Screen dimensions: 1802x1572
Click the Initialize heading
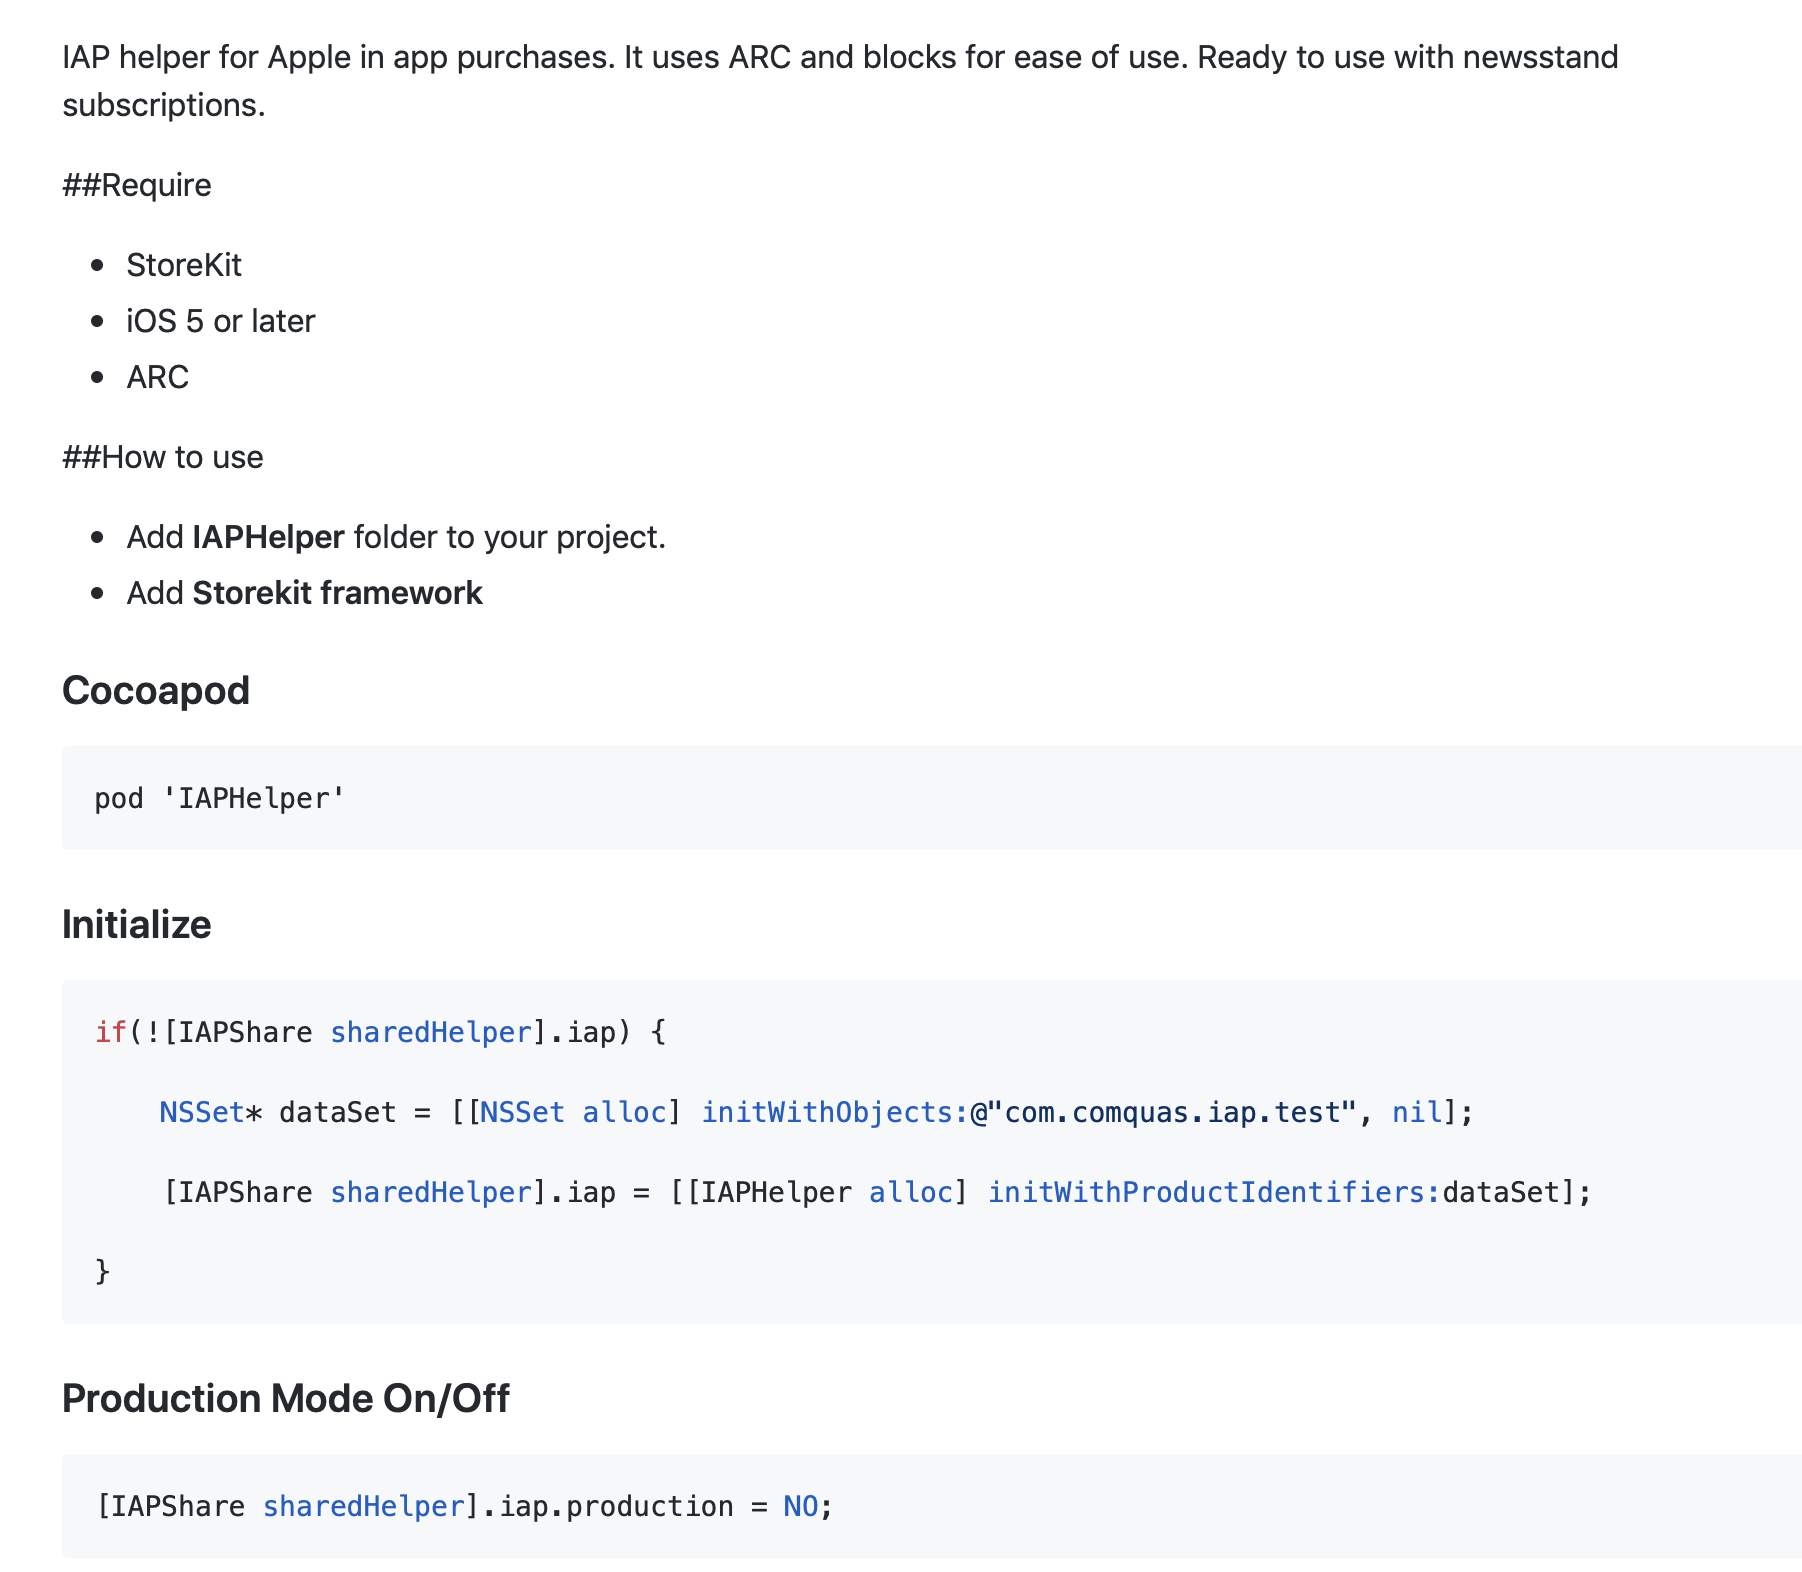point(136,925)
